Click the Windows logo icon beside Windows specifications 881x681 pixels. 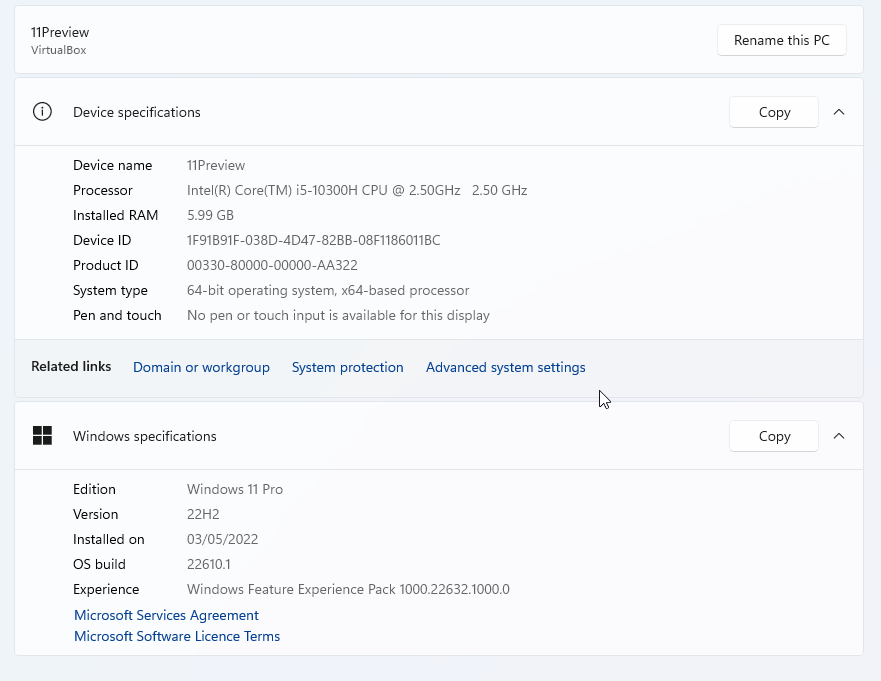[x=42, y=435]
